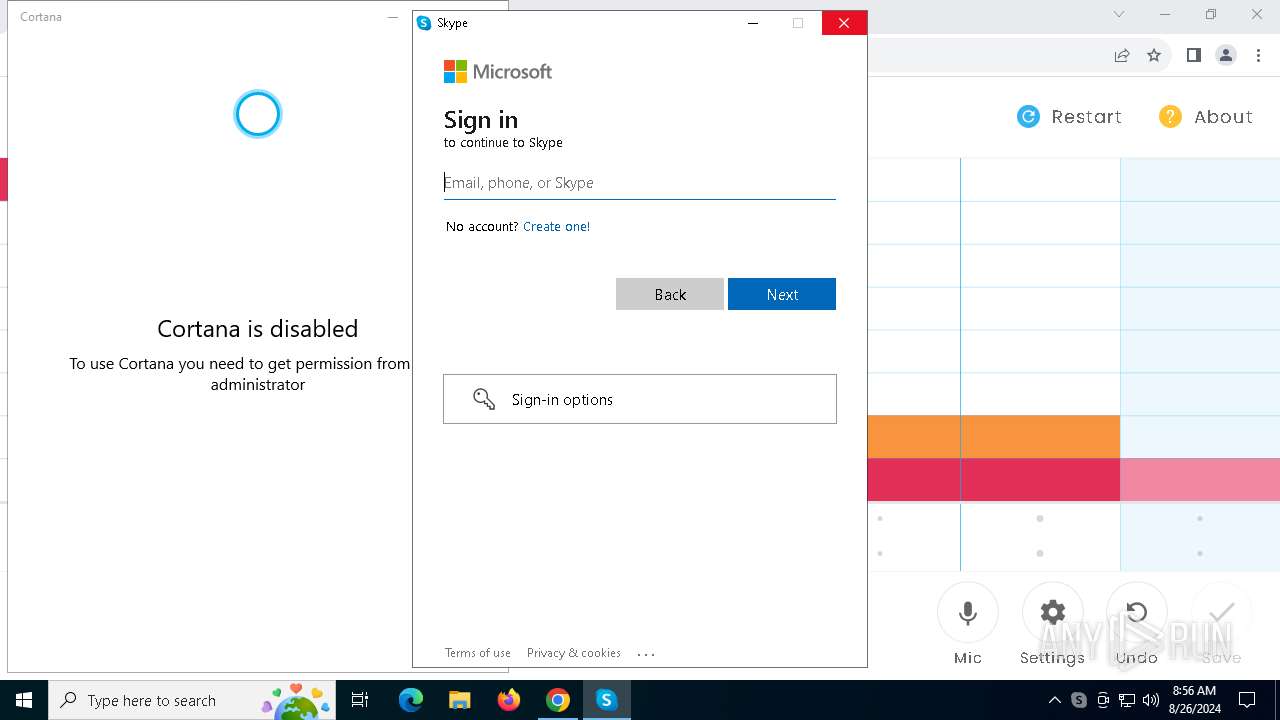
Task: Bookmark this page with the star icon
Action: [1154, 56]
